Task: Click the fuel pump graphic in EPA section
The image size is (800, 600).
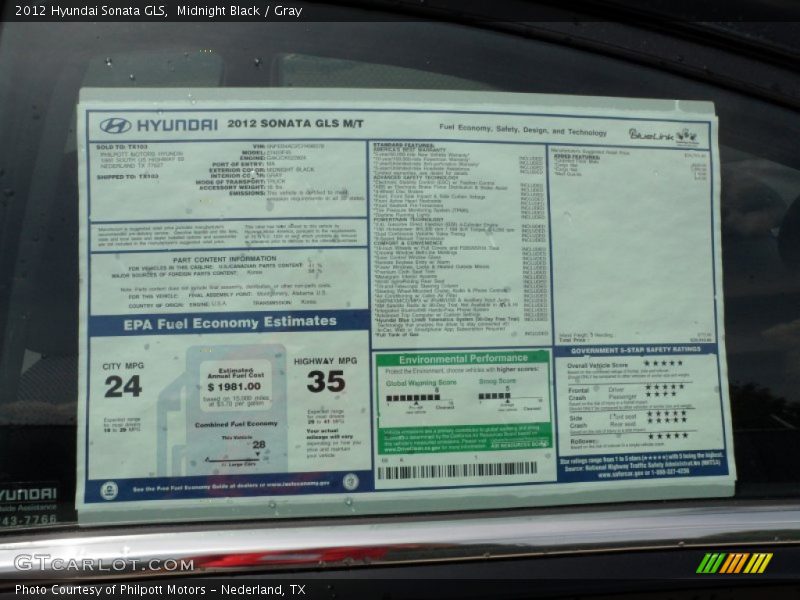Action: 222,410
